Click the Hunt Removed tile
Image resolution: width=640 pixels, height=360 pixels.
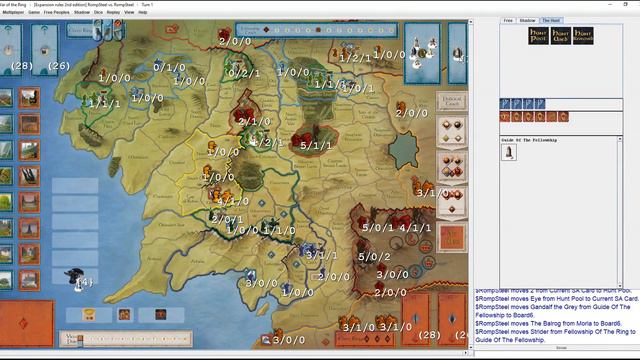583,36
